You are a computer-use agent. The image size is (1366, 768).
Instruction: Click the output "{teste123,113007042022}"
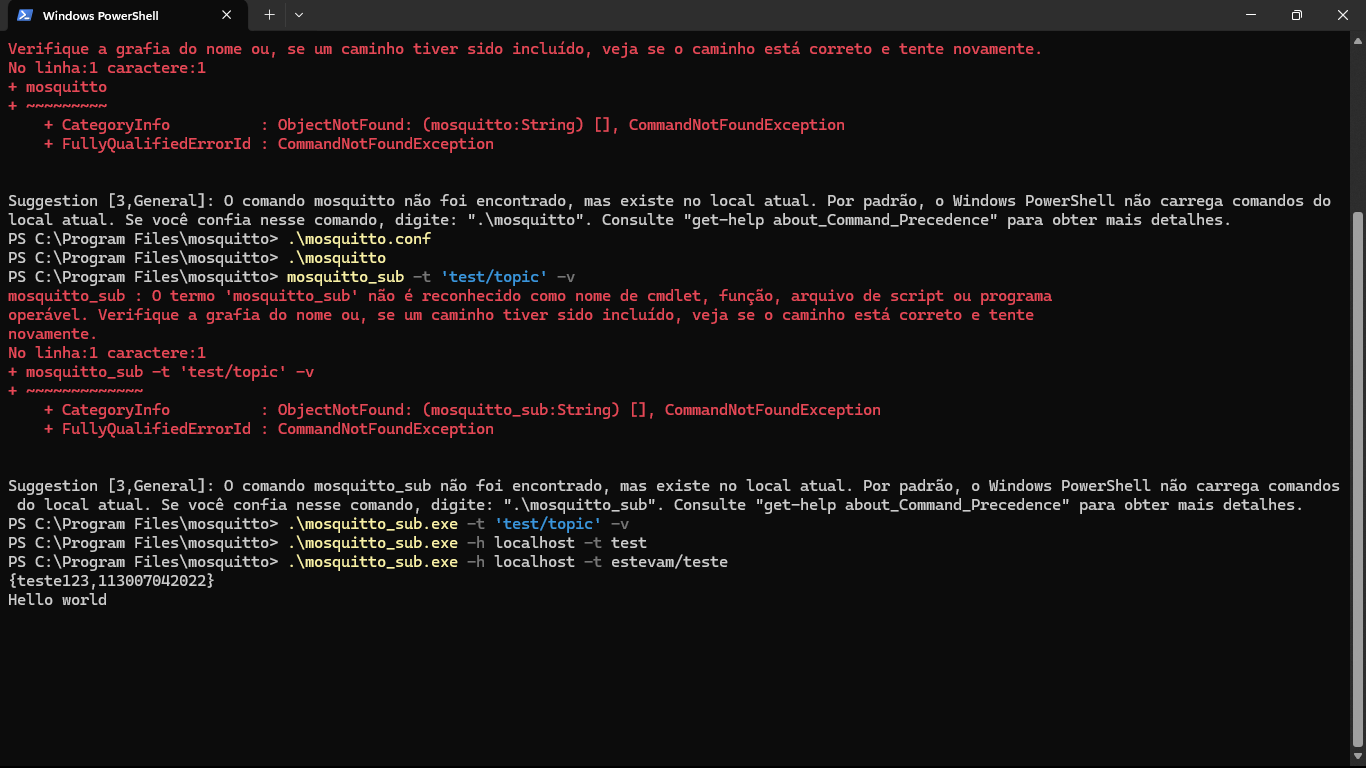coord(111,581)
